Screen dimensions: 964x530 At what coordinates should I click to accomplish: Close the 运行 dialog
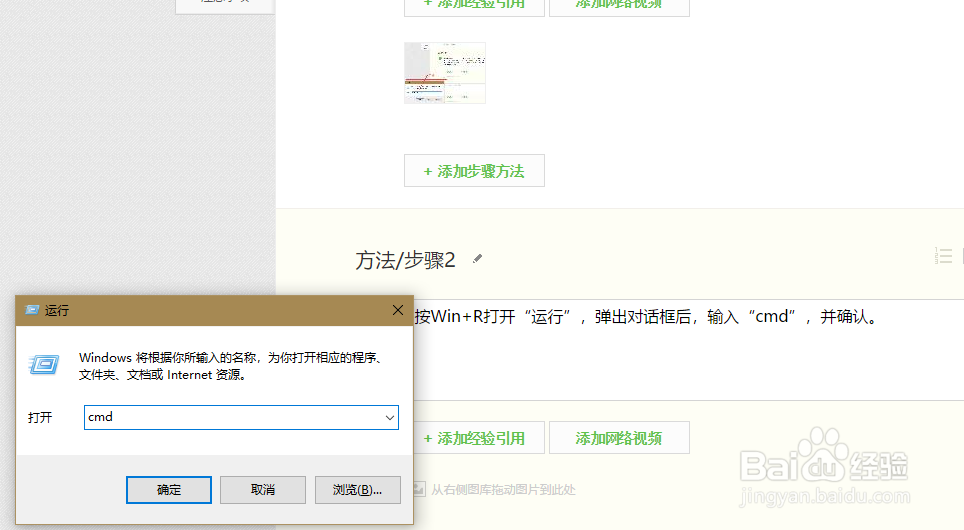point(398,310)
